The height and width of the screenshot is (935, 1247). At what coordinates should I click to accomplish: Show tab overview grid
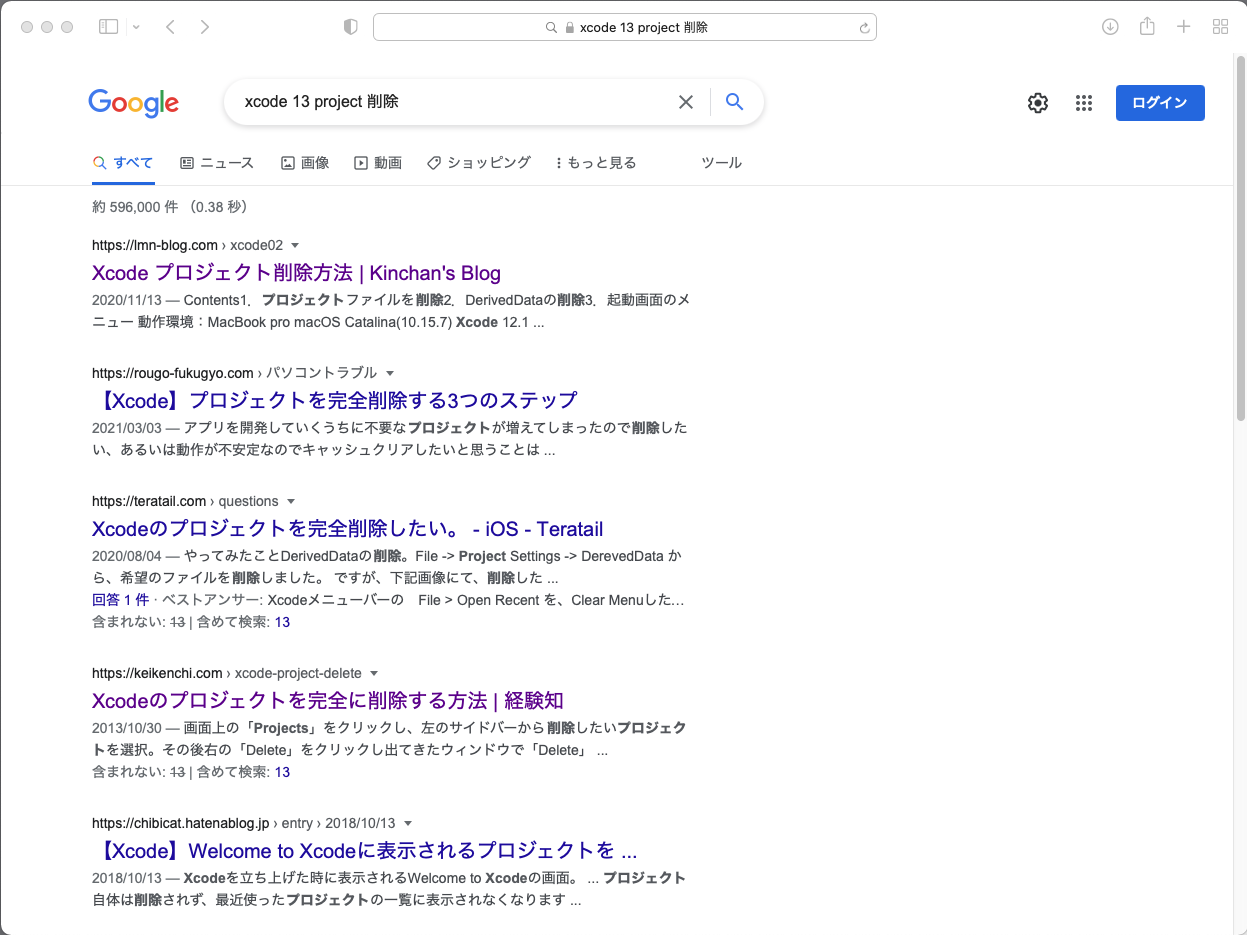[1220, 27]
